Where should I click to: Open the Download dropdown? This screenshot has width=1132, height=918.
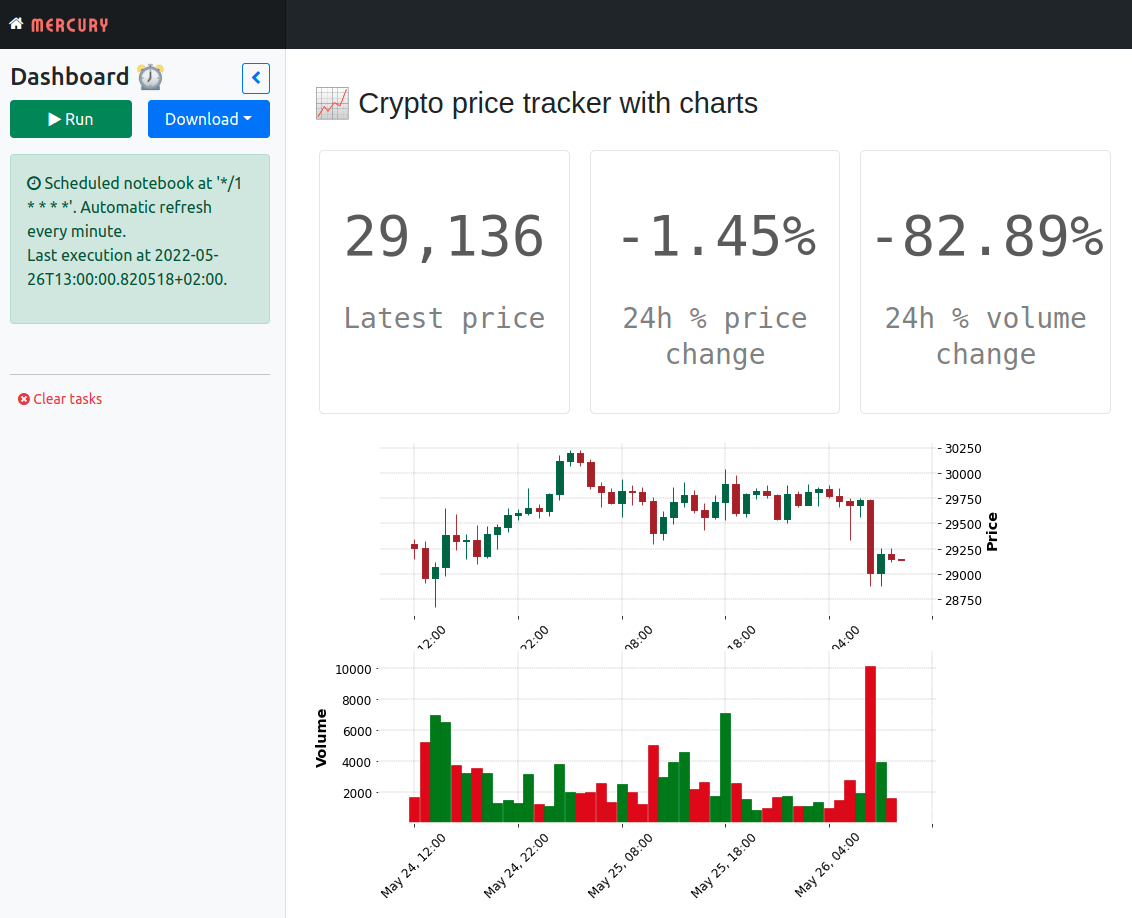(x=208, y=119)
